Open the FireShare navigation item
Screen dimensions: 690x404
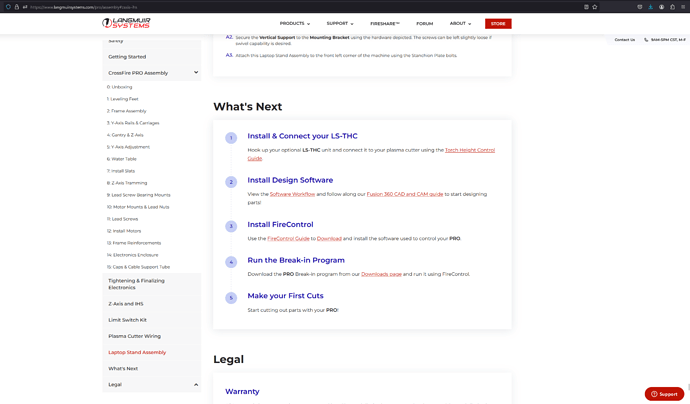pyautogui.click(x=384, y=23)
